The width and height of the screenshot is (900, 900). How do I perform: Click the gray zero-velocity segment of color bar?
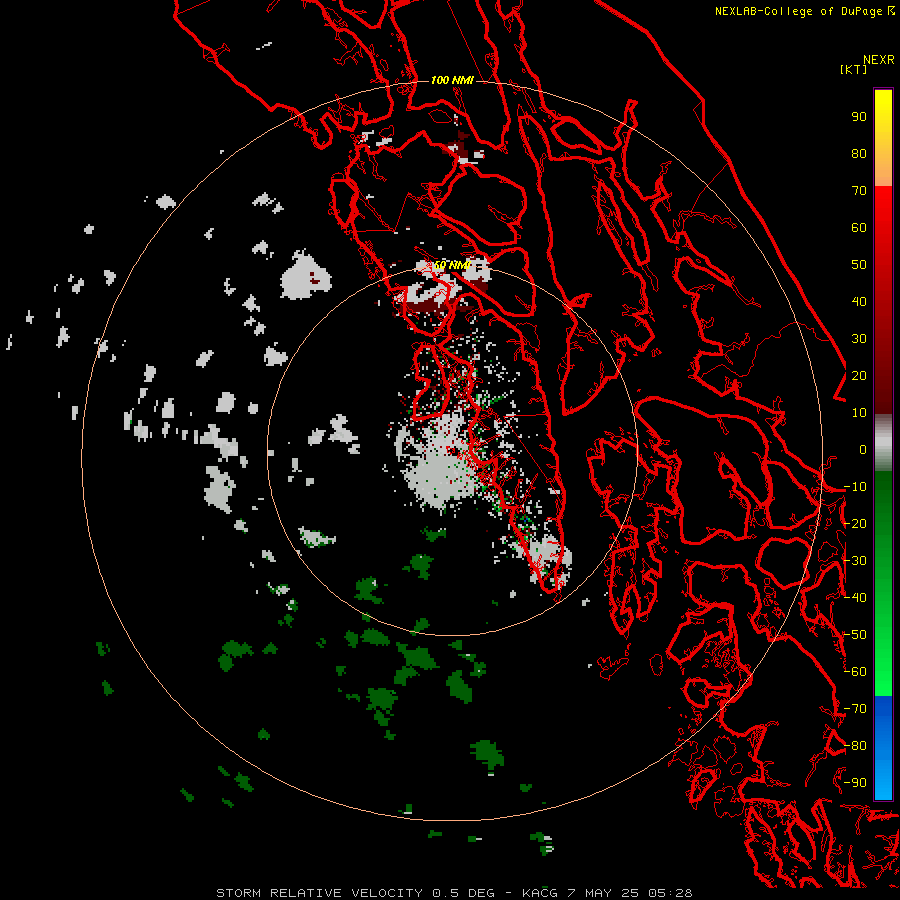point(883,443)
